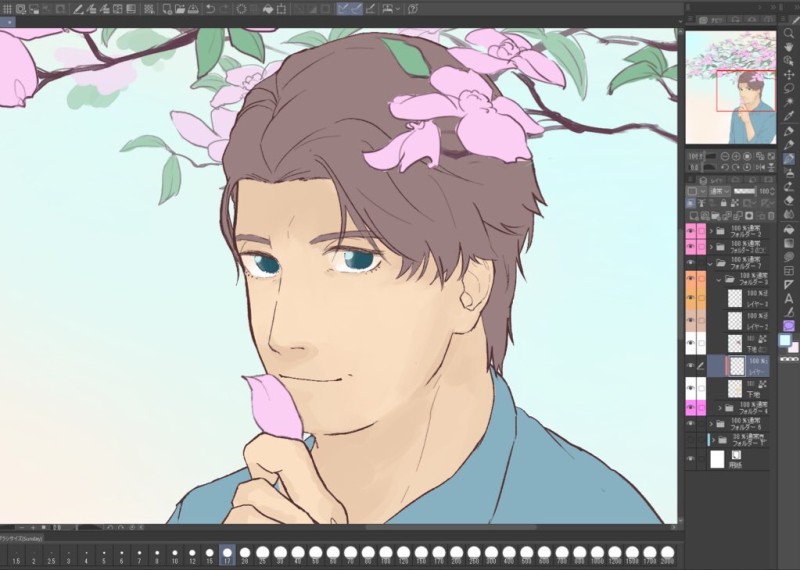This screenshot has width=800, height=570.
Task: Click the Navigator preview thumbnail
Action: tap(731, 88)
